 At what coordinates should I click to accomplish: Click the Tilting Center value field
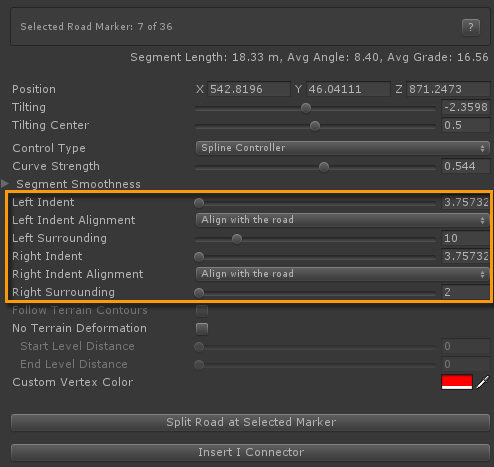point(466,125)
